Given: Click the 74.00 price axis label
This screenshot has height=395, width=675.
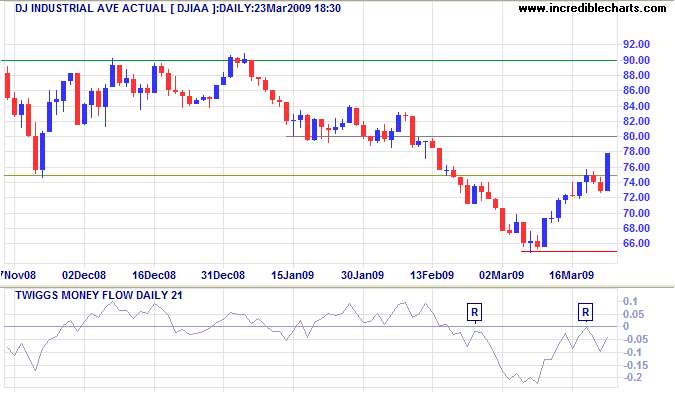Looking at the screenshot, I should tap(636, 182).
